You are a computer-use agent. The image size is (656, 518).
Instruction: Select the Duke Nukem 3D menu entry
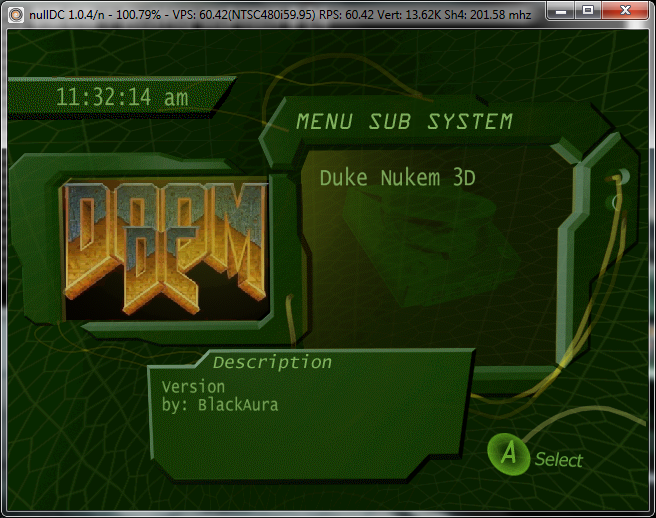click(x=397, y=178)
